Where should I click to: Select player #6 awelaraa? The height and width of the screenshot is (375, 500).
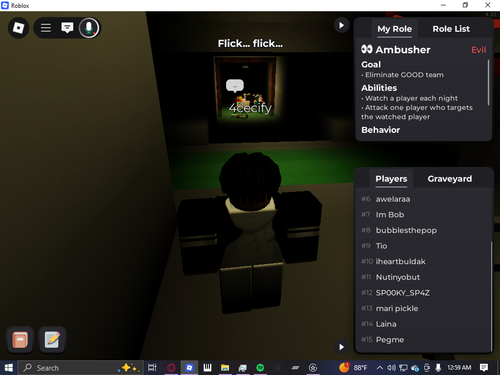click(423, 199)
